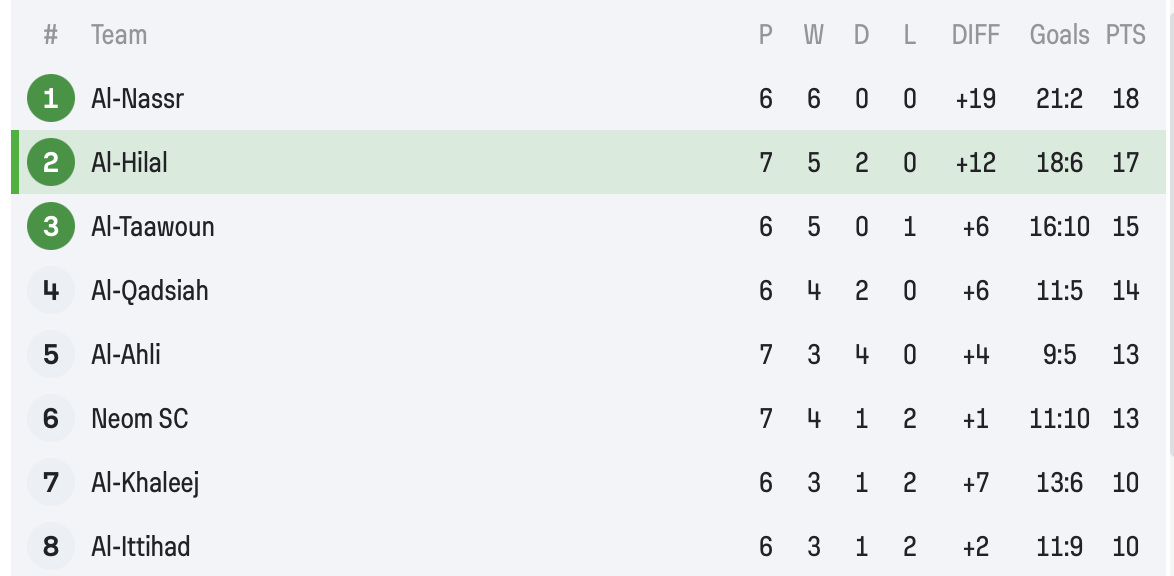Click the rank 4 position badge
The image size is (1174, 576).
pos(51,291)
